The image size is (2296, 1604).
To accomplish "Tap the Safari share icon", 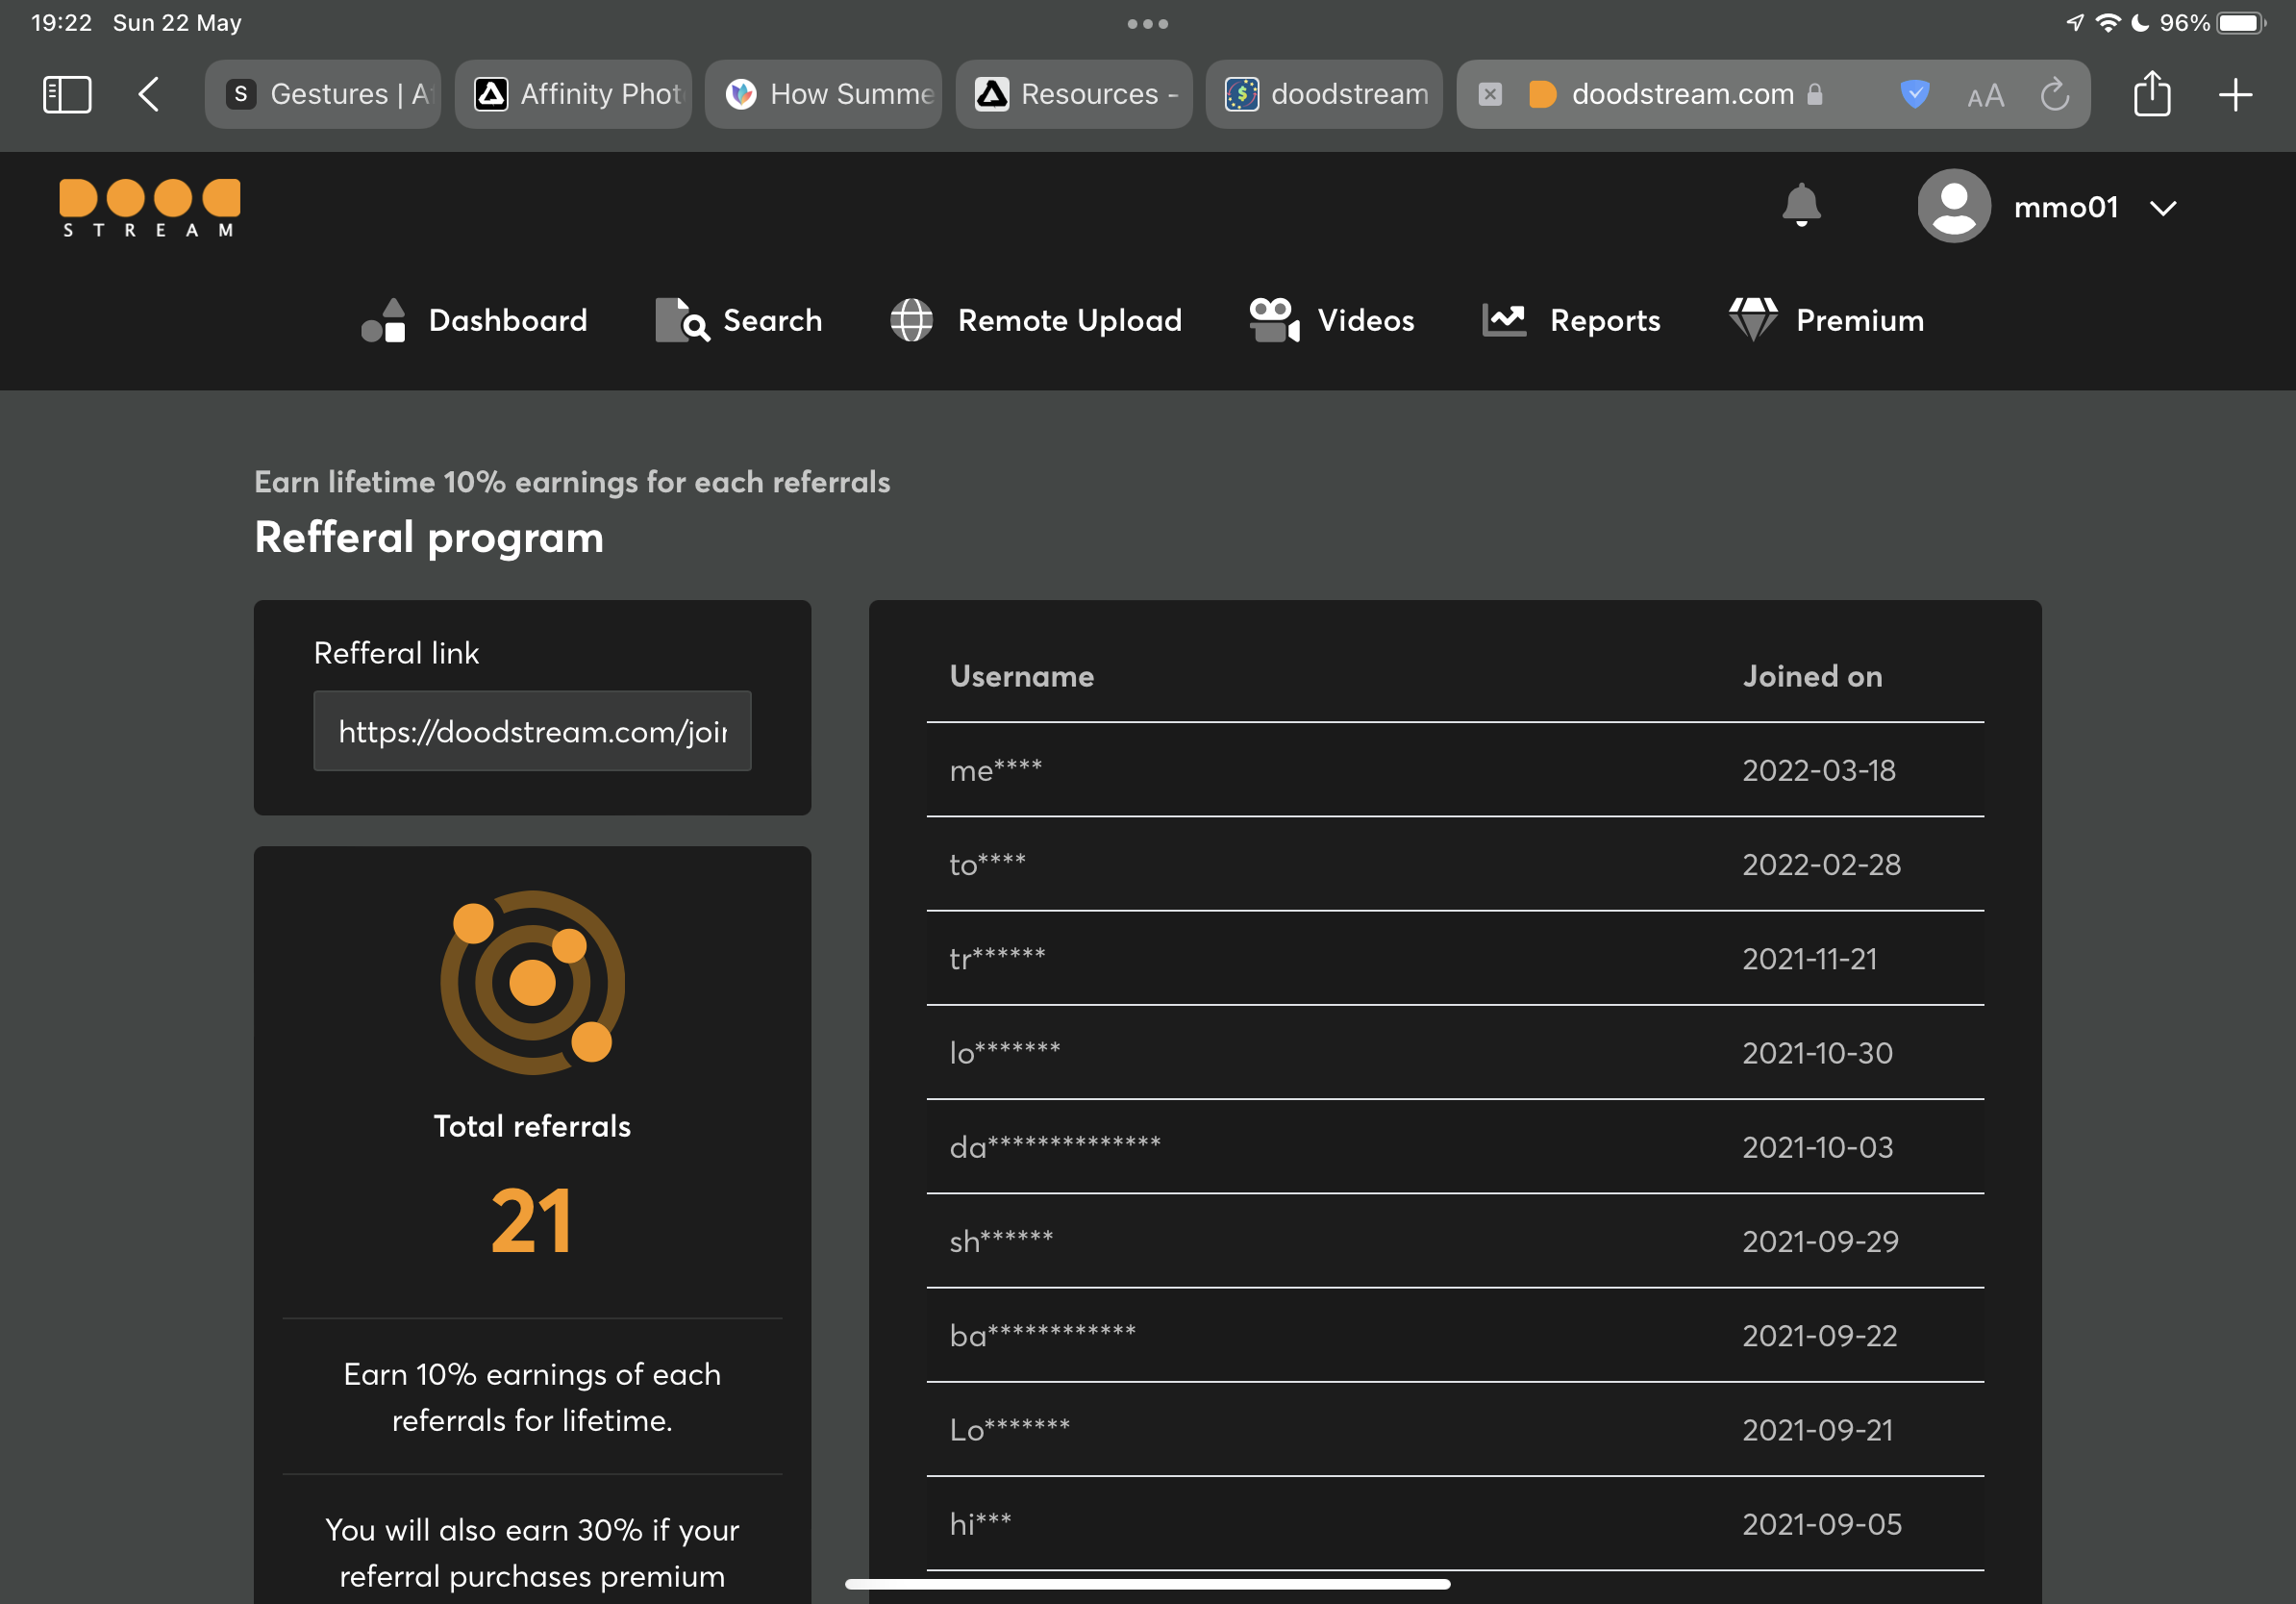I will pos(2151,95).
